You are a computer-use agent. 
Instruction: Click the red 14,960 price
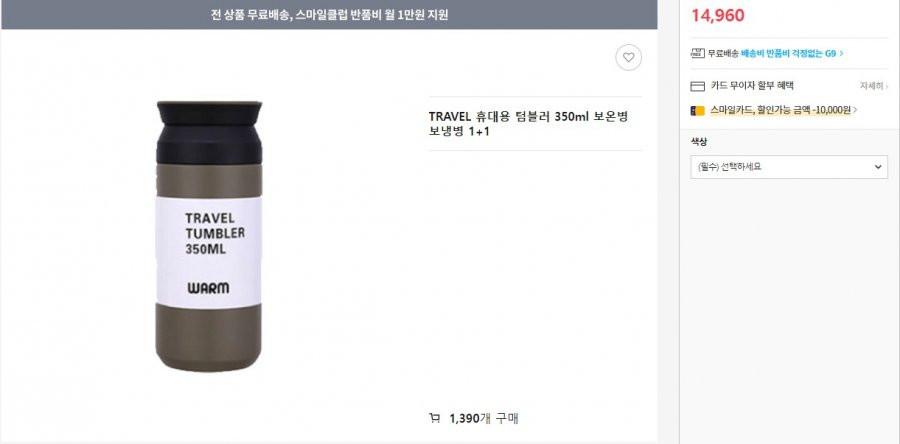pos(717,15)
